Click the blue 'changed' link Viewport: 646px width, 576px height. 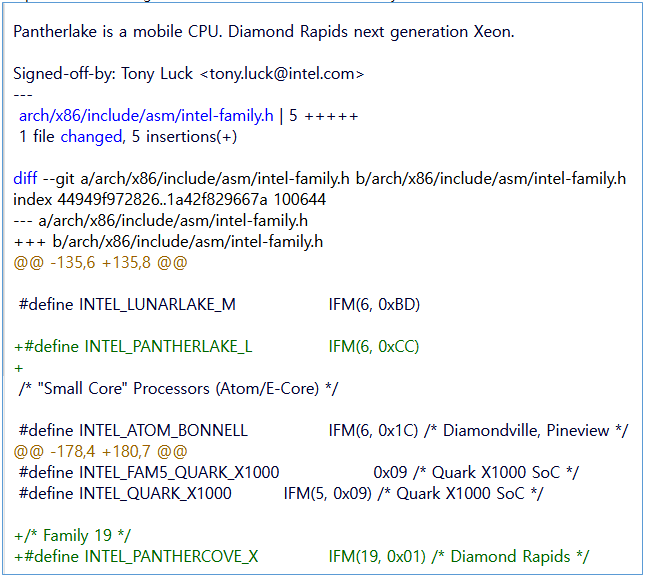pyautogui.click(x=93, y=137)
